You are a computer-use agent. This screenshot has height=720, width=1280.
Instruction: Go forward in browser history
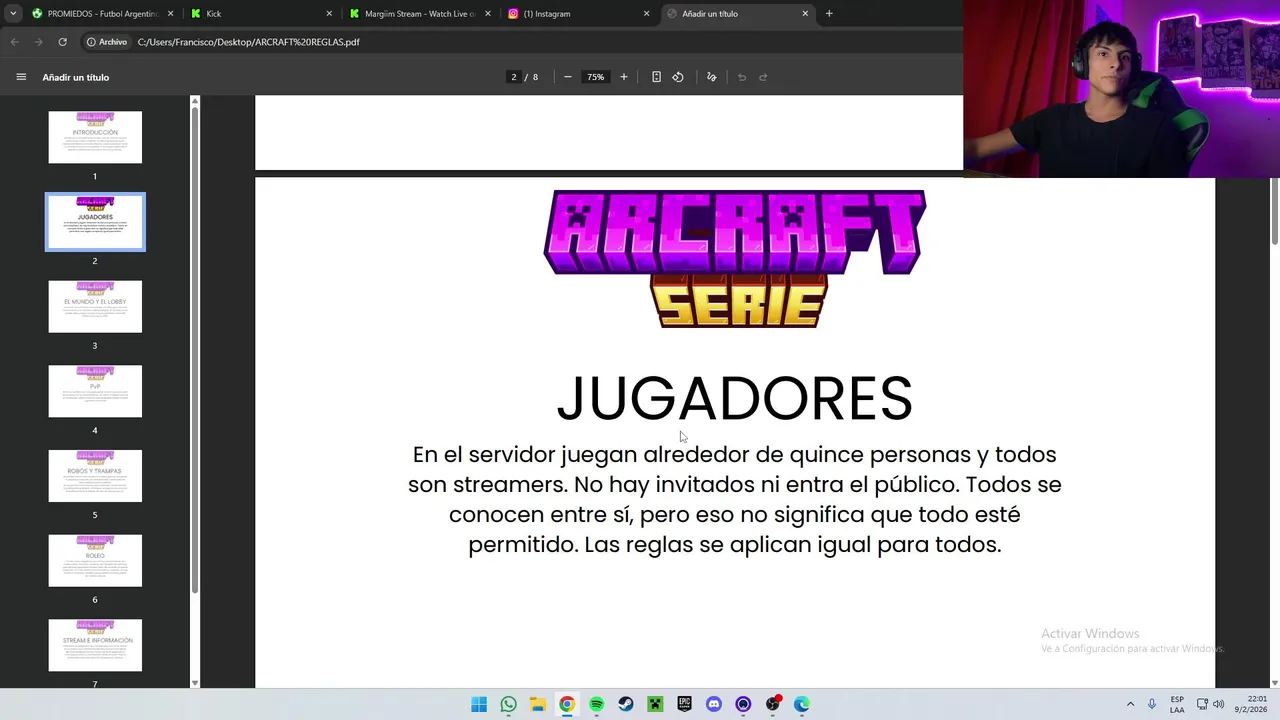pos(38,42)
